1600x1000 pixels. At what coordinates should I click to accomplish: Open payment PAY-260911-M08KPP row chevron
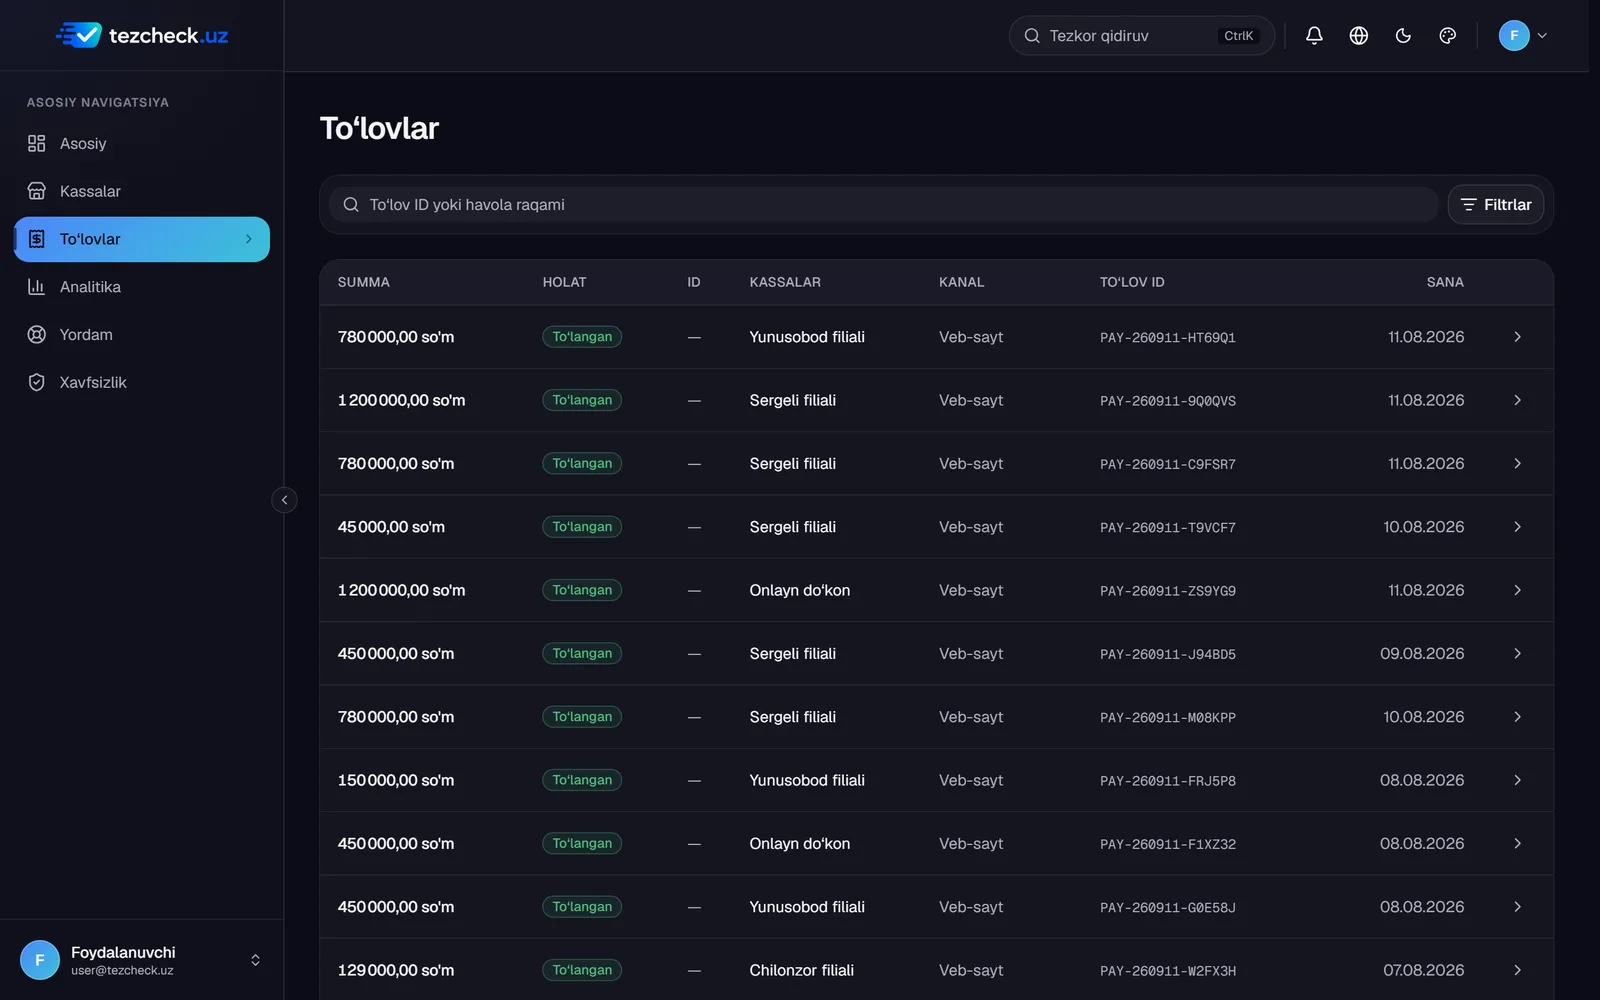click(1517, 717)
